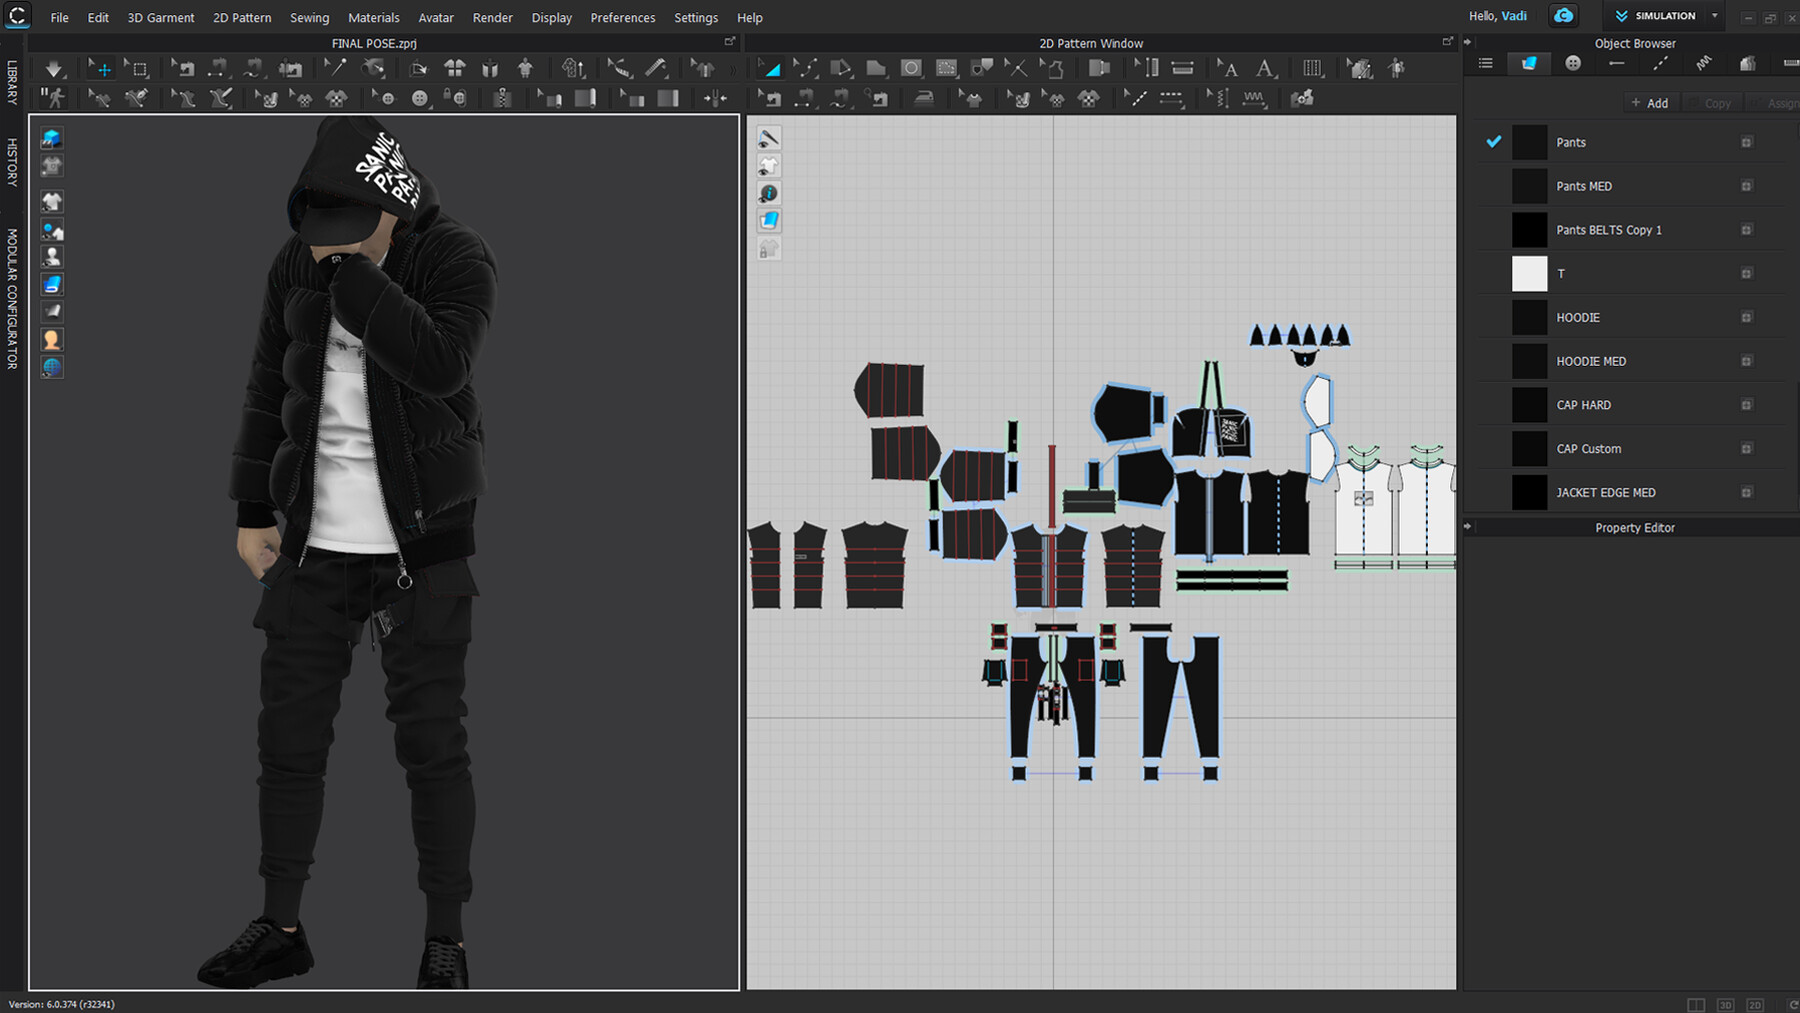Choose the Ellipse pattern tool
Image resolution: width=1800 pixels, height=1013 pixels.
coord(911,68)
